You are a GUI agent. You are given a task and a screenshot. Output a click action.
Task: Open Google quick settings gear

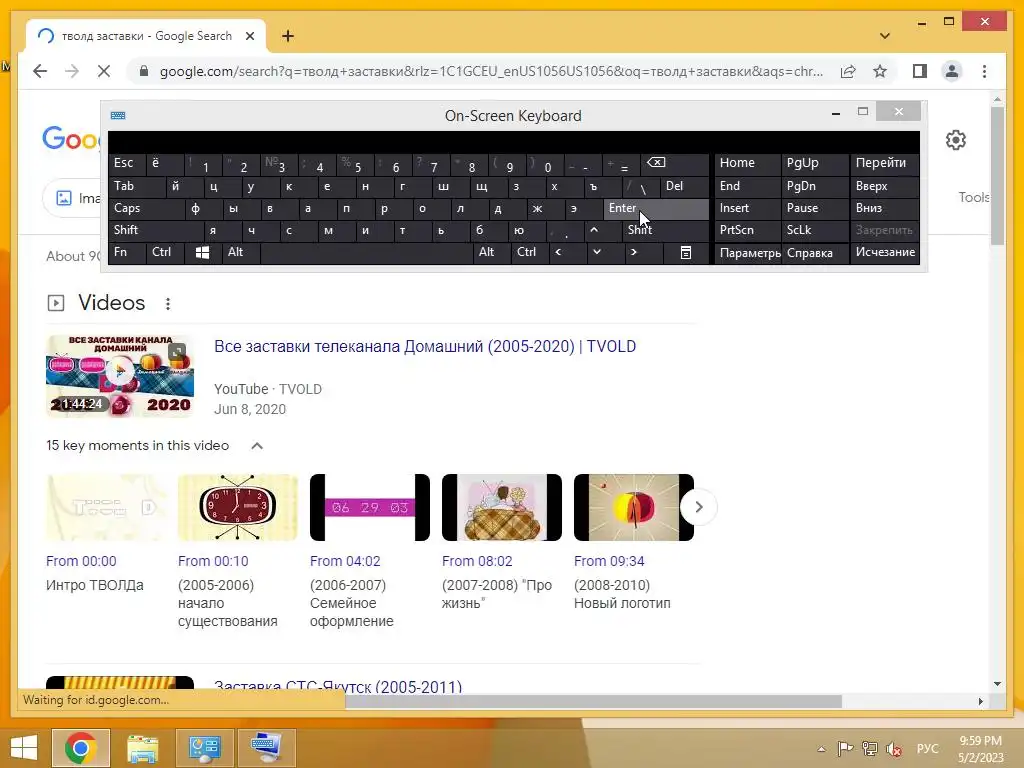(x=955, y=140)
